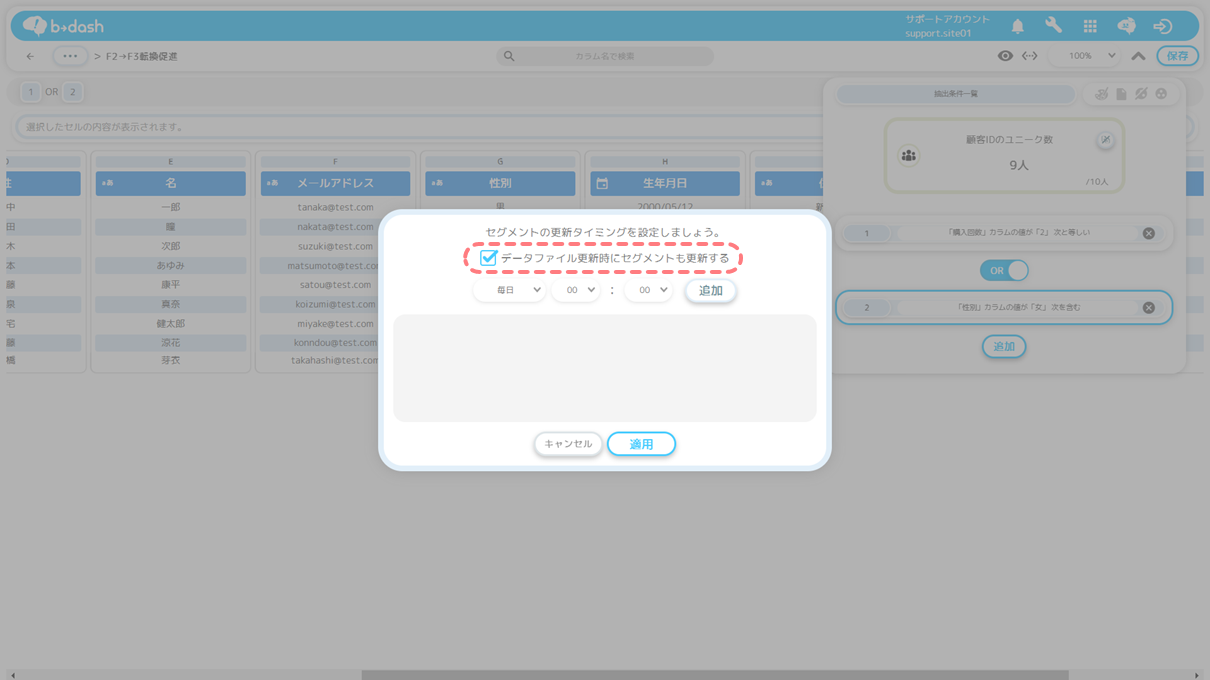The width and height of the screenshot is (1210, 680).
Task: Select the メールアドレス column header
Action: 335,184
